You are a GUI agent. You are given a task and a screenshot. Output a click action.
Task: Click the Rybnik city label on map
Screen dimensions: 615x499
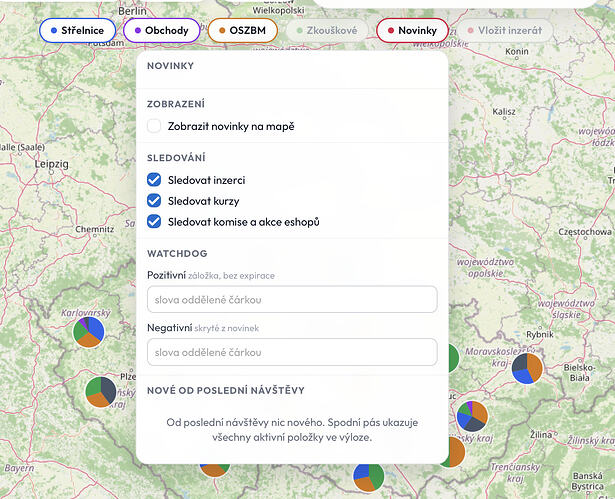point(540,334)
